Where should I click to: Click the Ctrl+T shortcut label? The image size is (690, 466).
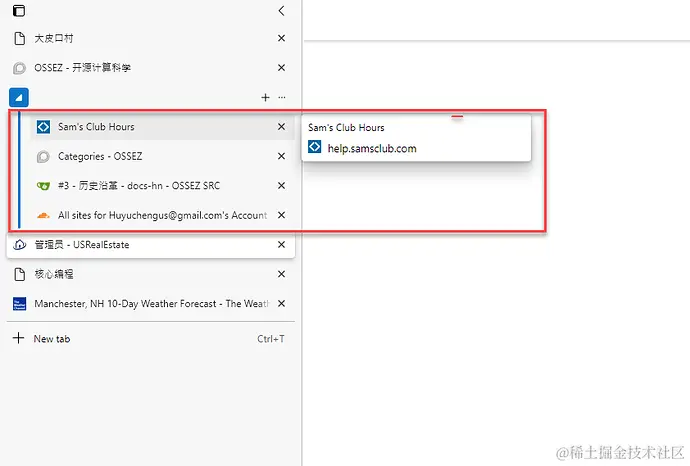(x=271, y=339)
